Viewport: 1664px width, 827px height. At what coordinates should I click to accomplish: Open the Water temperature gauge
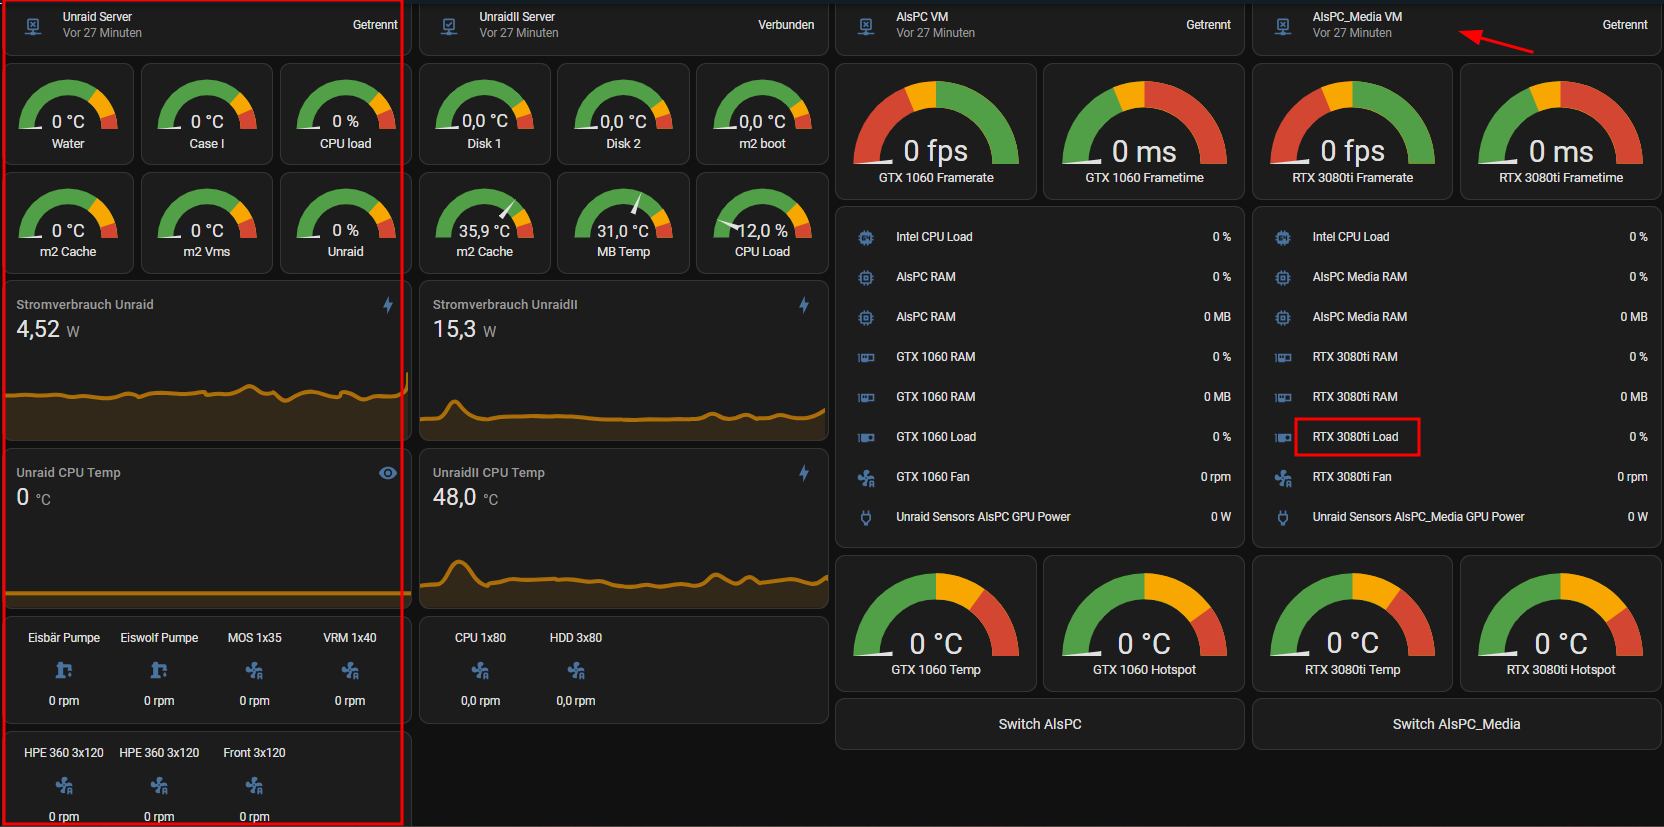[x=68, y=114]
